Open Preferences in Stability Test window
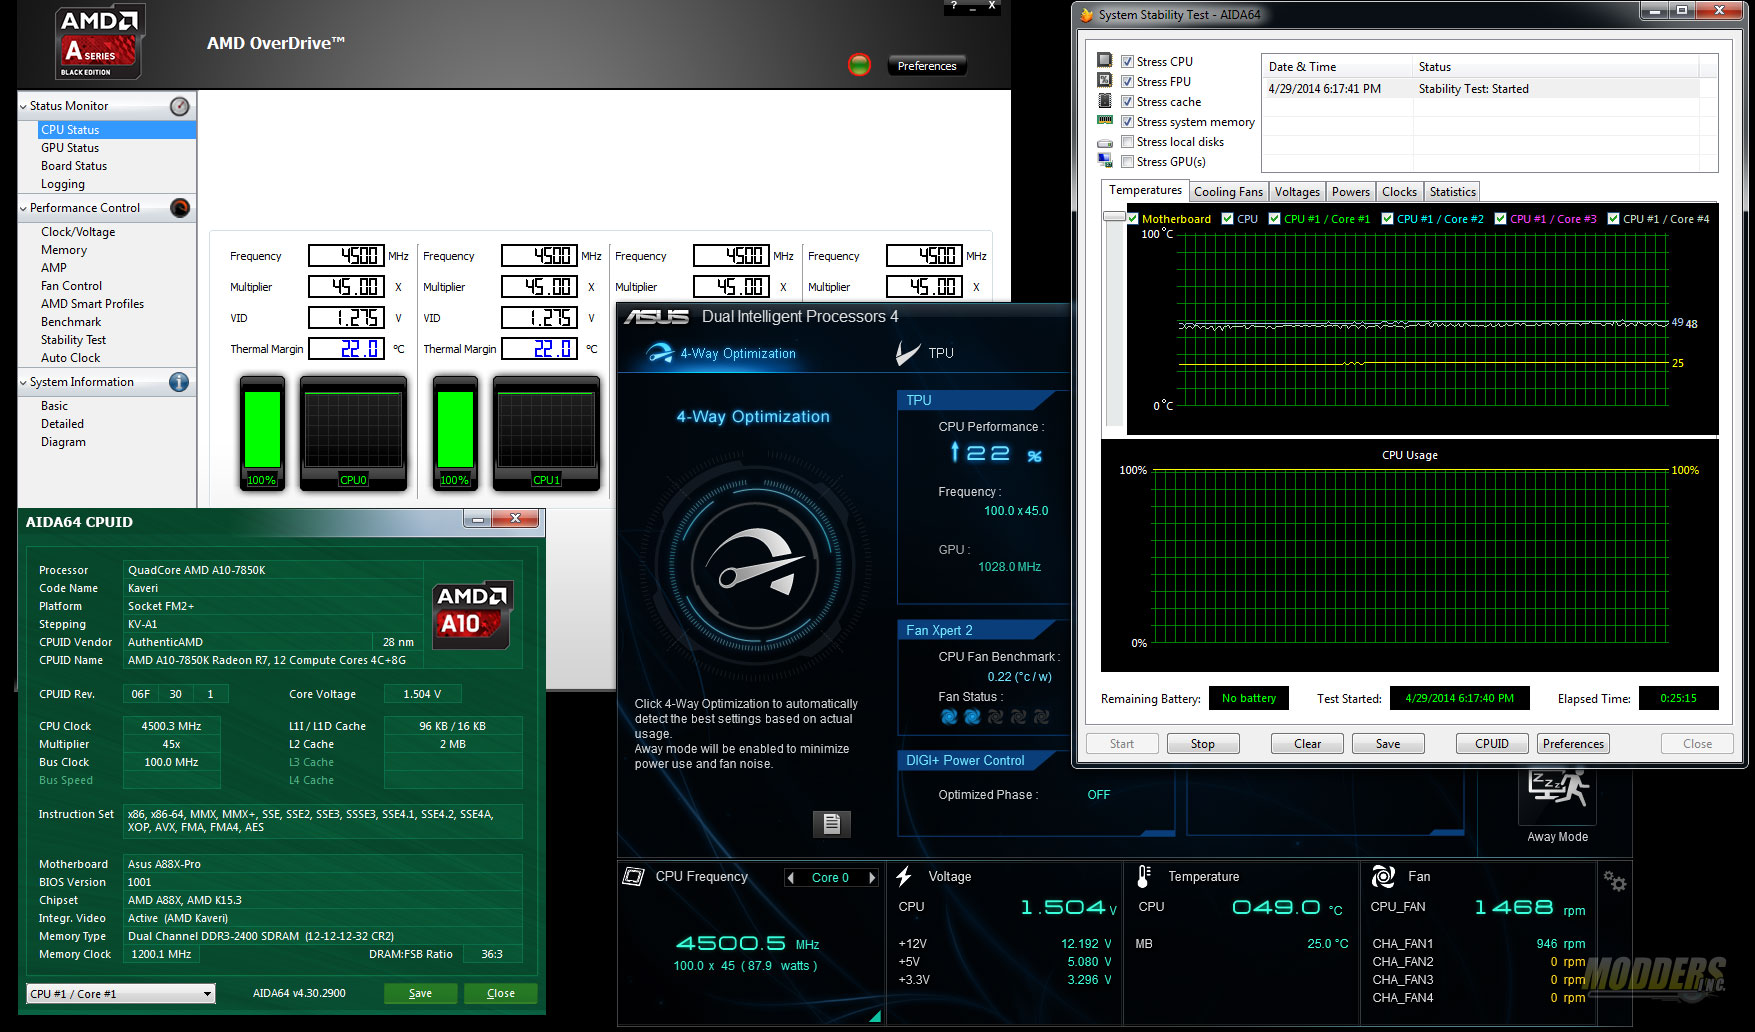 click(x=1573, y=744)
